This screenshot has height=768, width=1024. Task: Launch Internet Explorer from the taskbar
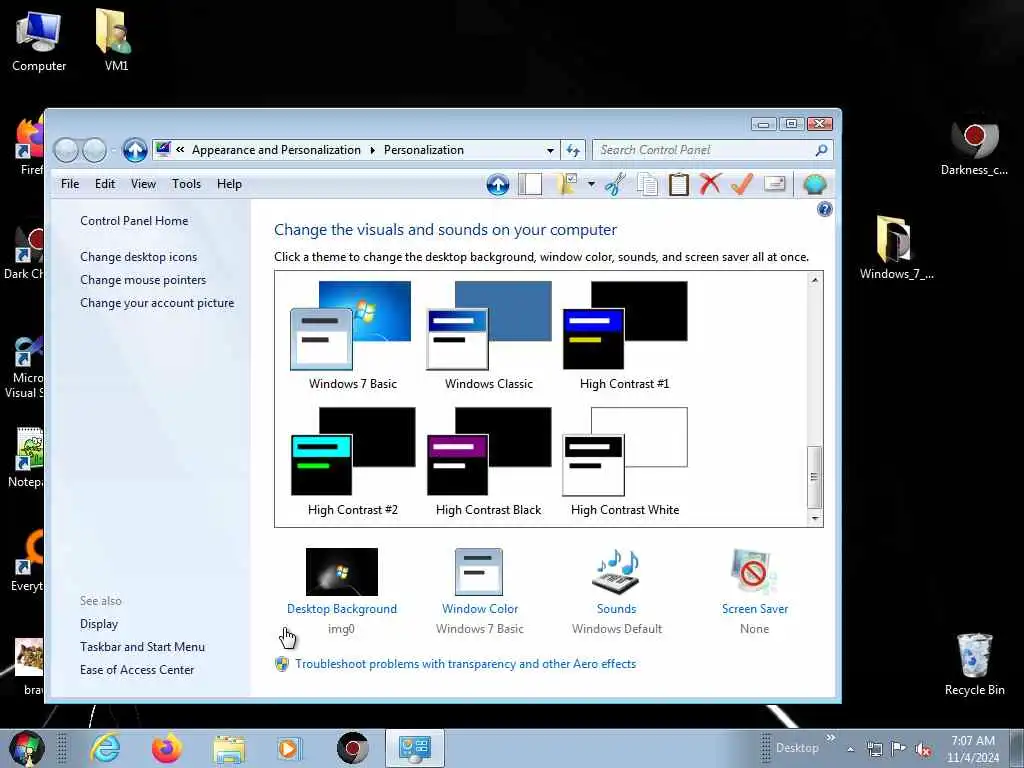tap(105, 748)
